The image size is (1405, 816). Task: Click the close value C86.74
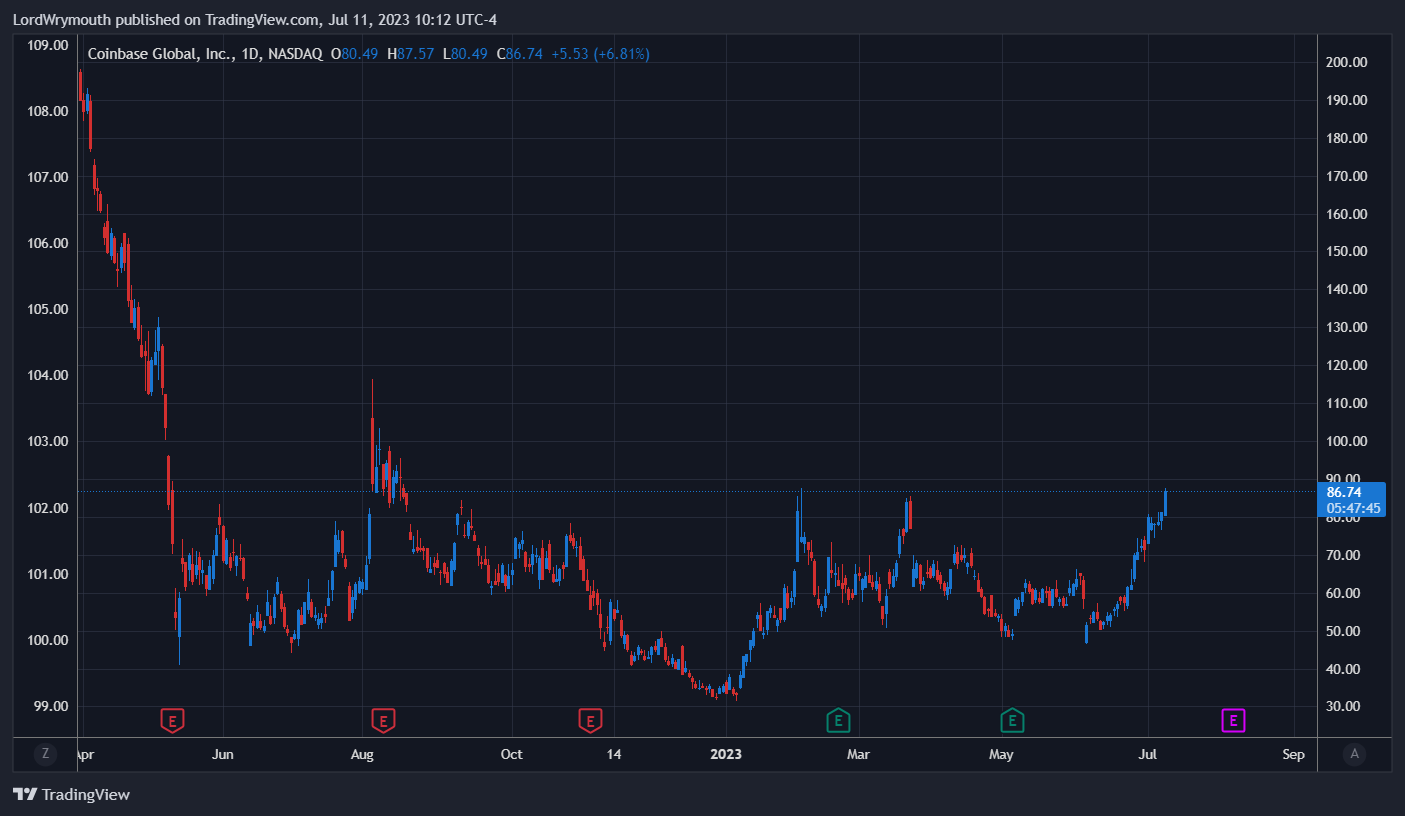520,54
